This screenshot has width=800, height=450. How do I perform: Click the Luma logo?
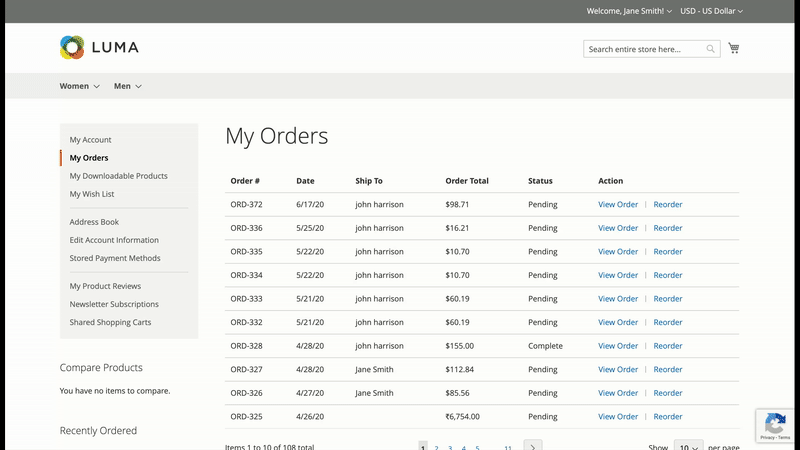click(99, 47)
